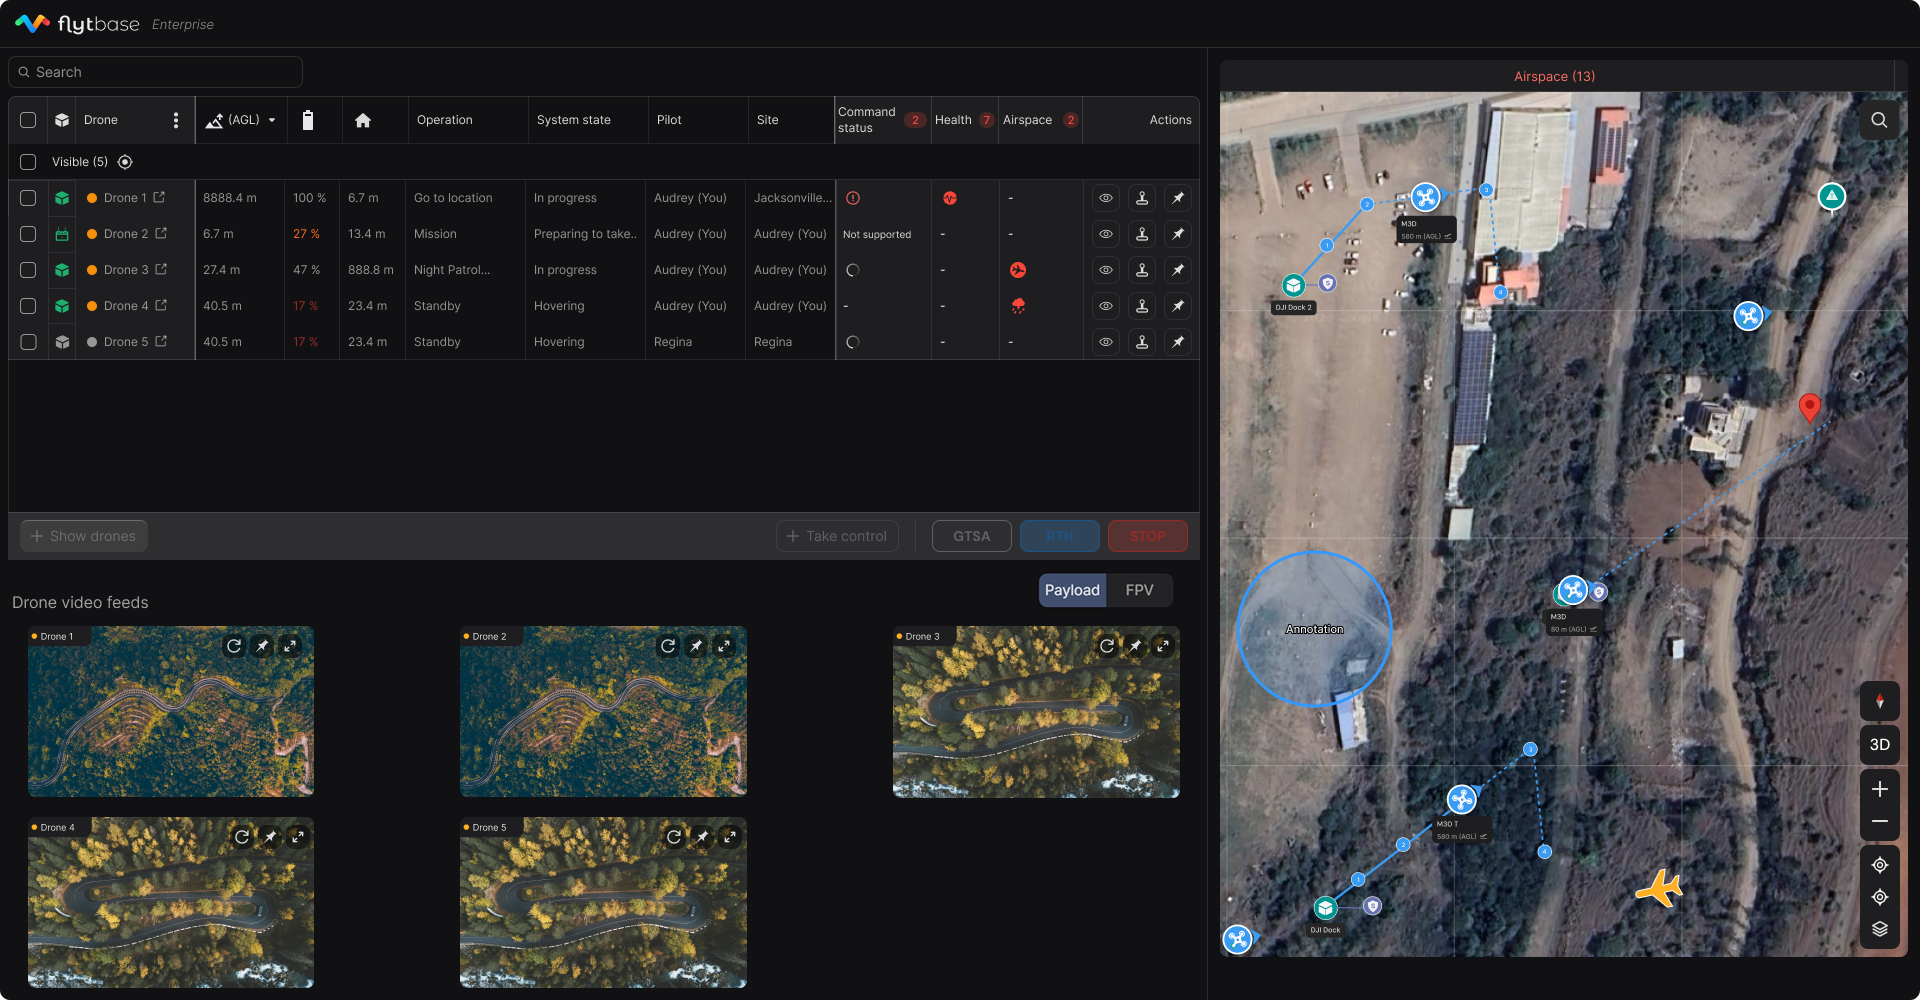Check the Visible (5) group checkbox
1920x1000 pixels.
[28, 161]
